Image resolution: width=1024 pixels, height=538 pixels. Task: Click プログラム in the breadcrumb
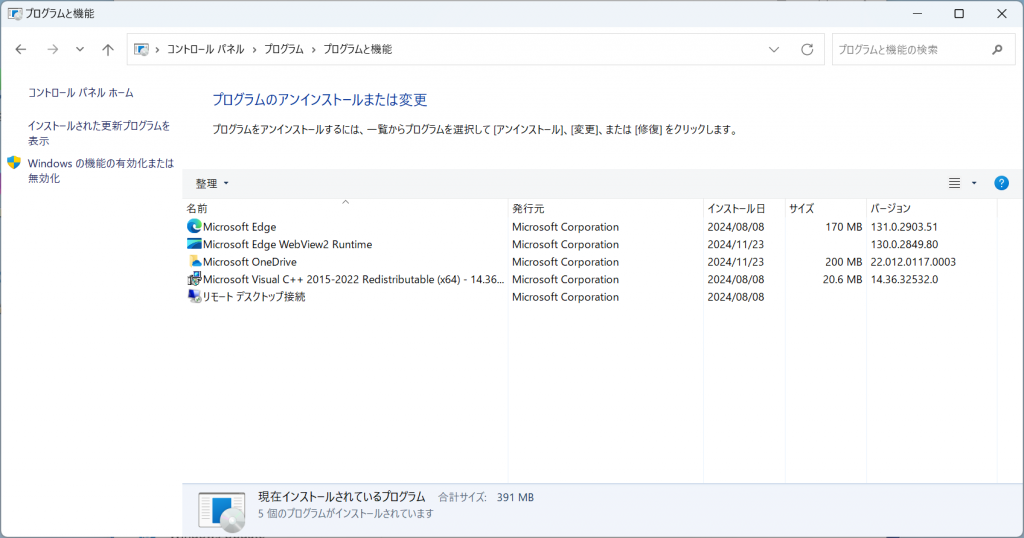pos(284,49)
